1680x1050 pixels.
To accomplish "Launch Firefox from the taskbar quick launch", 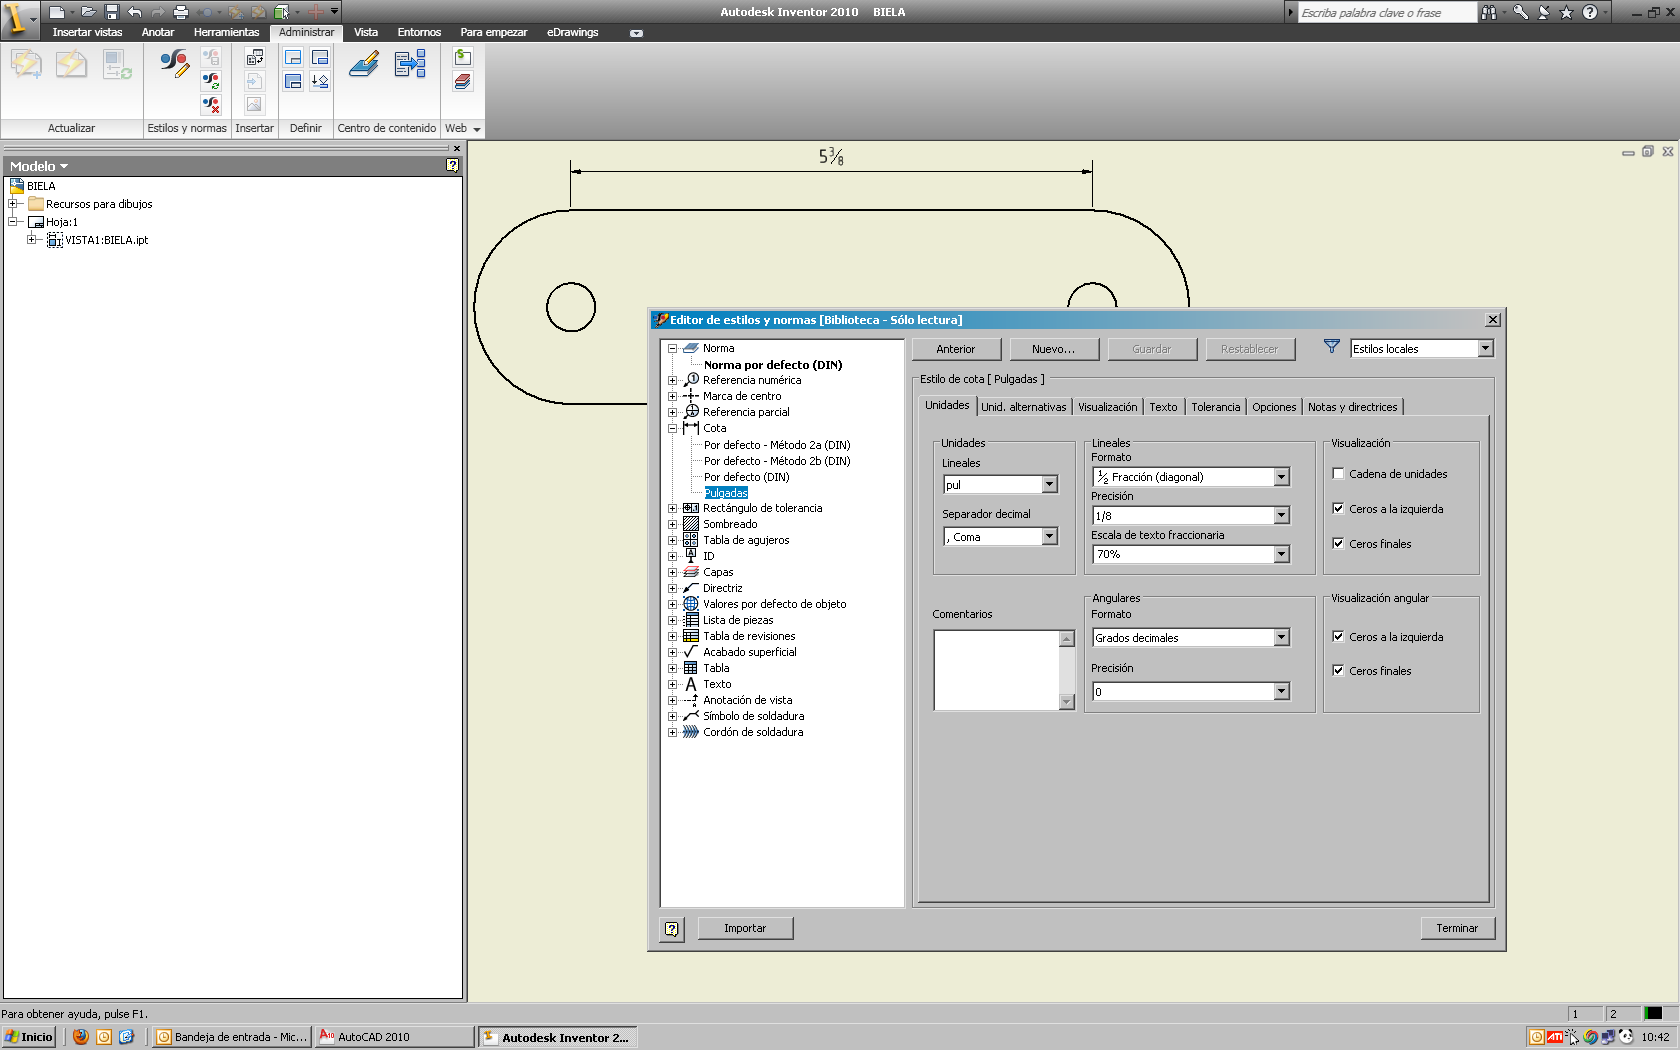I will tap(81, 1037).
